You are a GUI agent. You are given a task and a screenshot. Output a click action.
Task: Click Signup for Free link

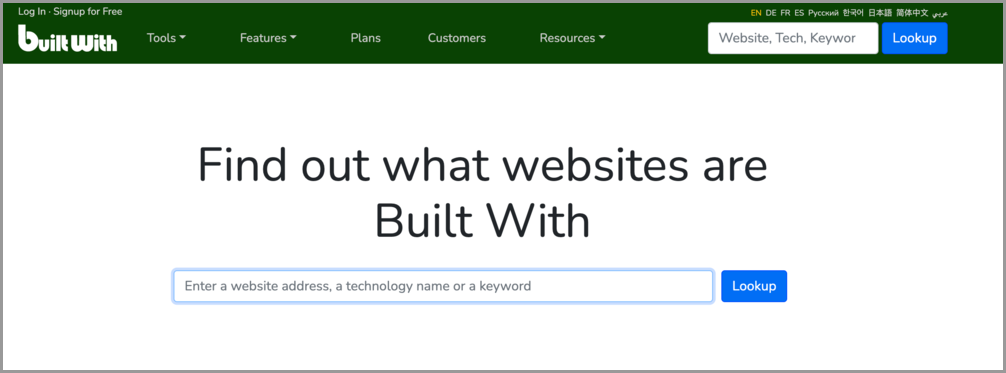tap(88, 12)
